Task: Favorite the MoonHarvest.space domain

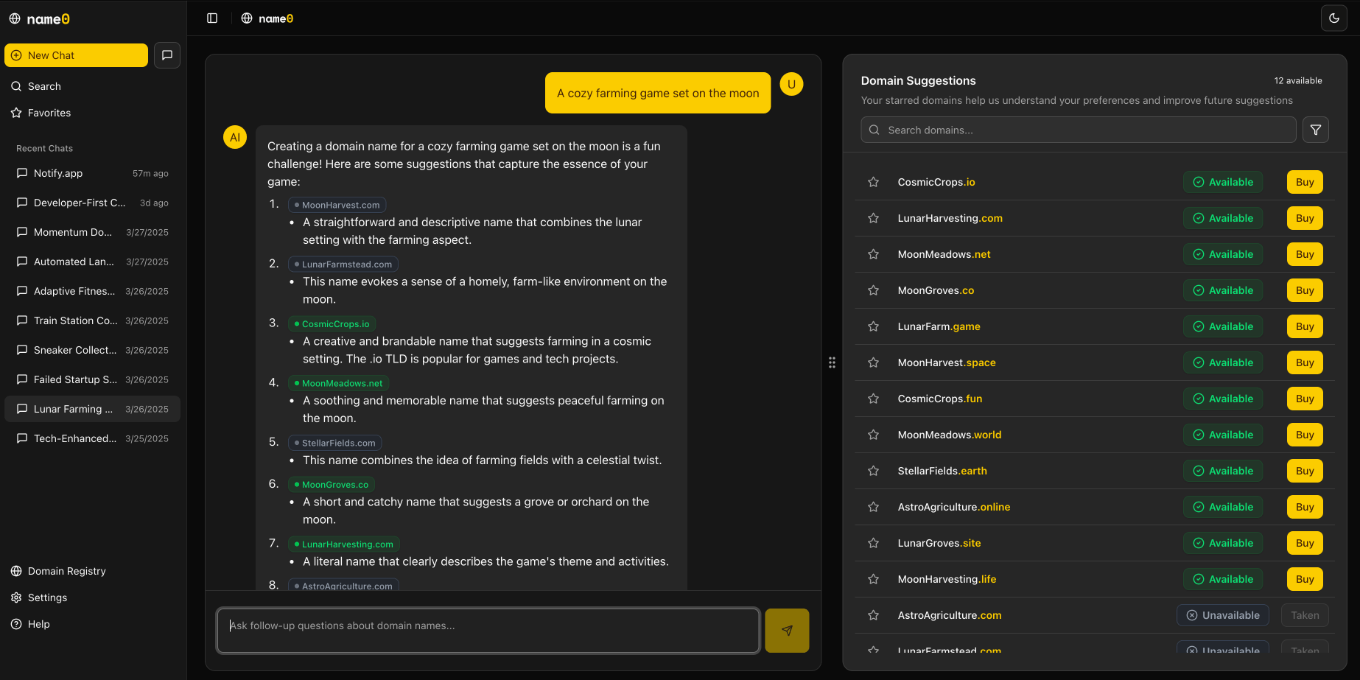Action: pos(873,362)
